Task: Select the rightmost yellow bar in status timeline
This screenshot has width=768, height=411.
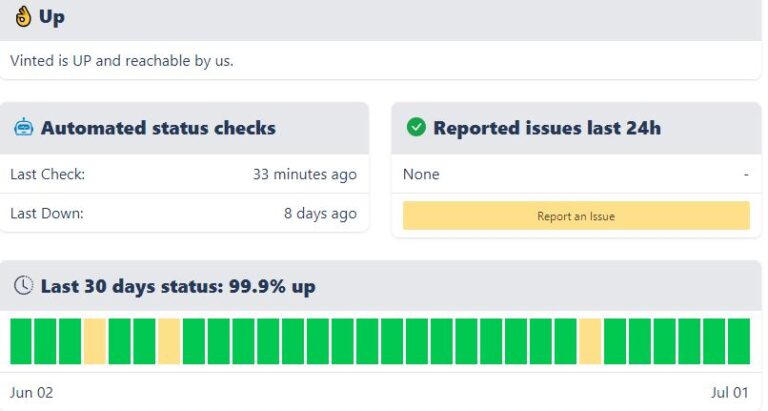Action: coord(590,341)
